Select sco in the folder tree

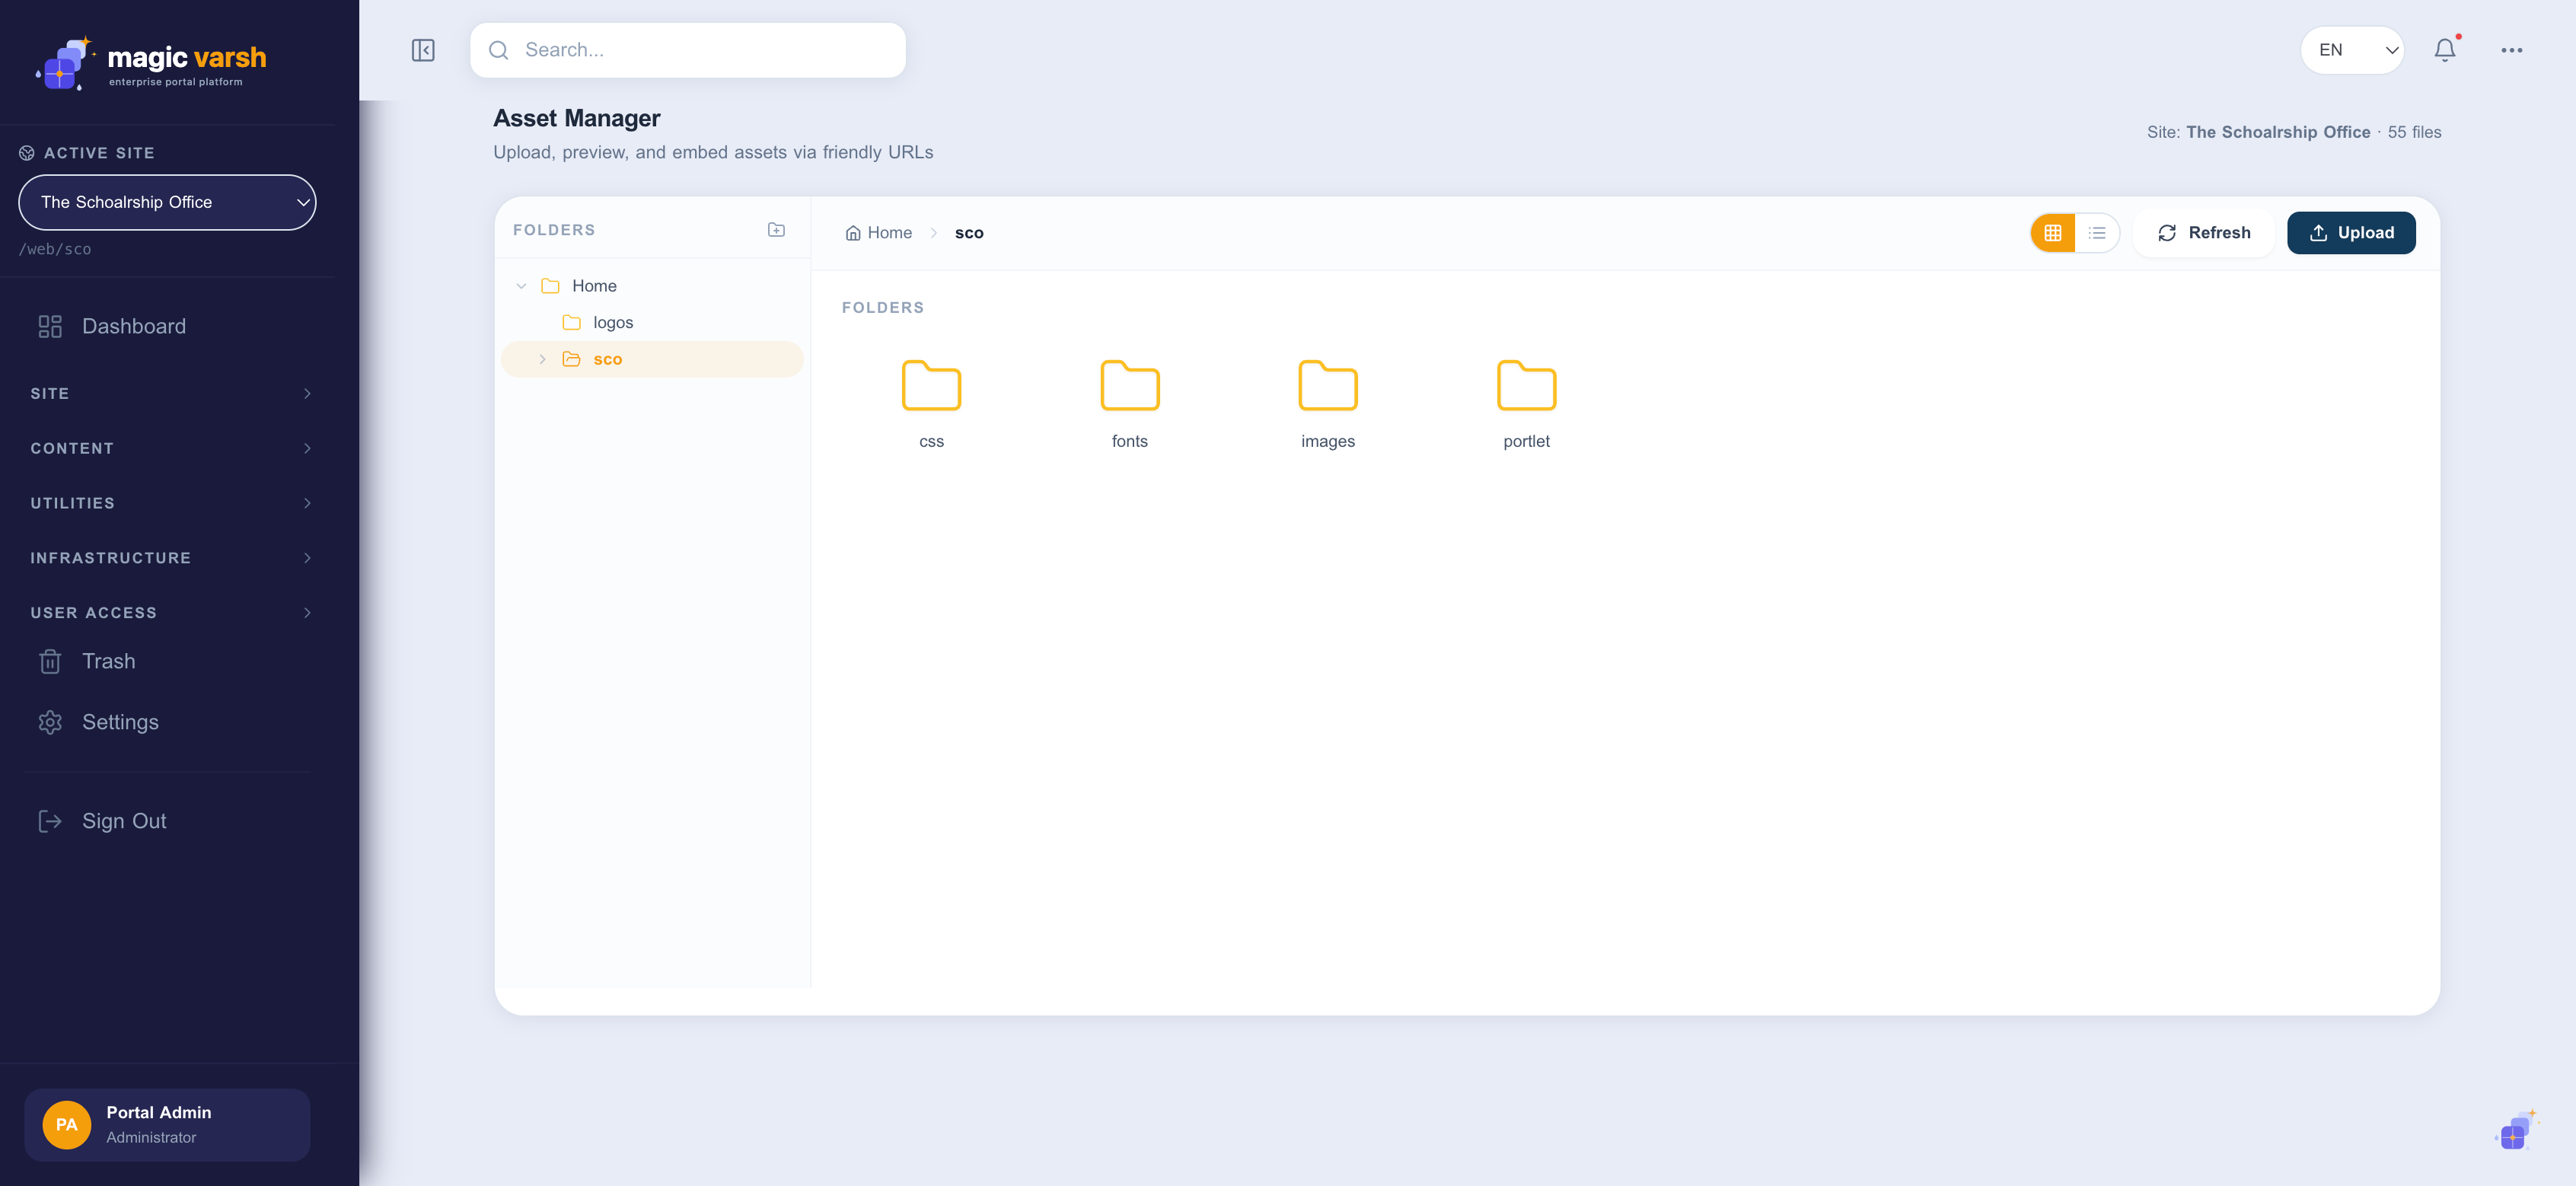[x=652, y=359]
